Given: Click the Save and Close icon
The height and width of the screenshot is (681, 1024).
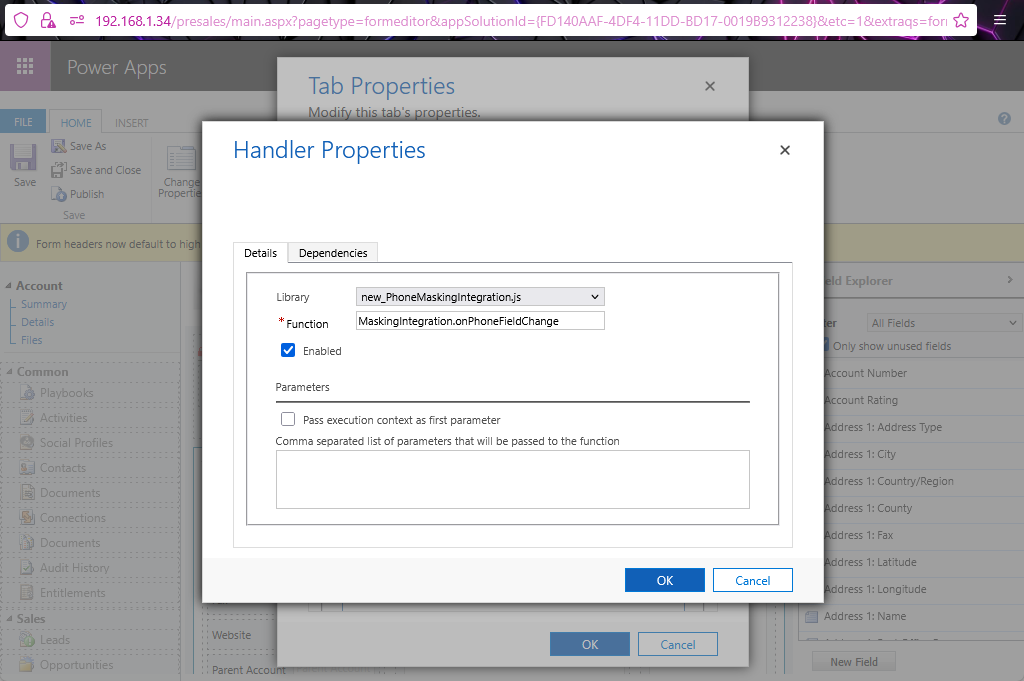Looking at the screenshot, I should (x=59, y=170).
